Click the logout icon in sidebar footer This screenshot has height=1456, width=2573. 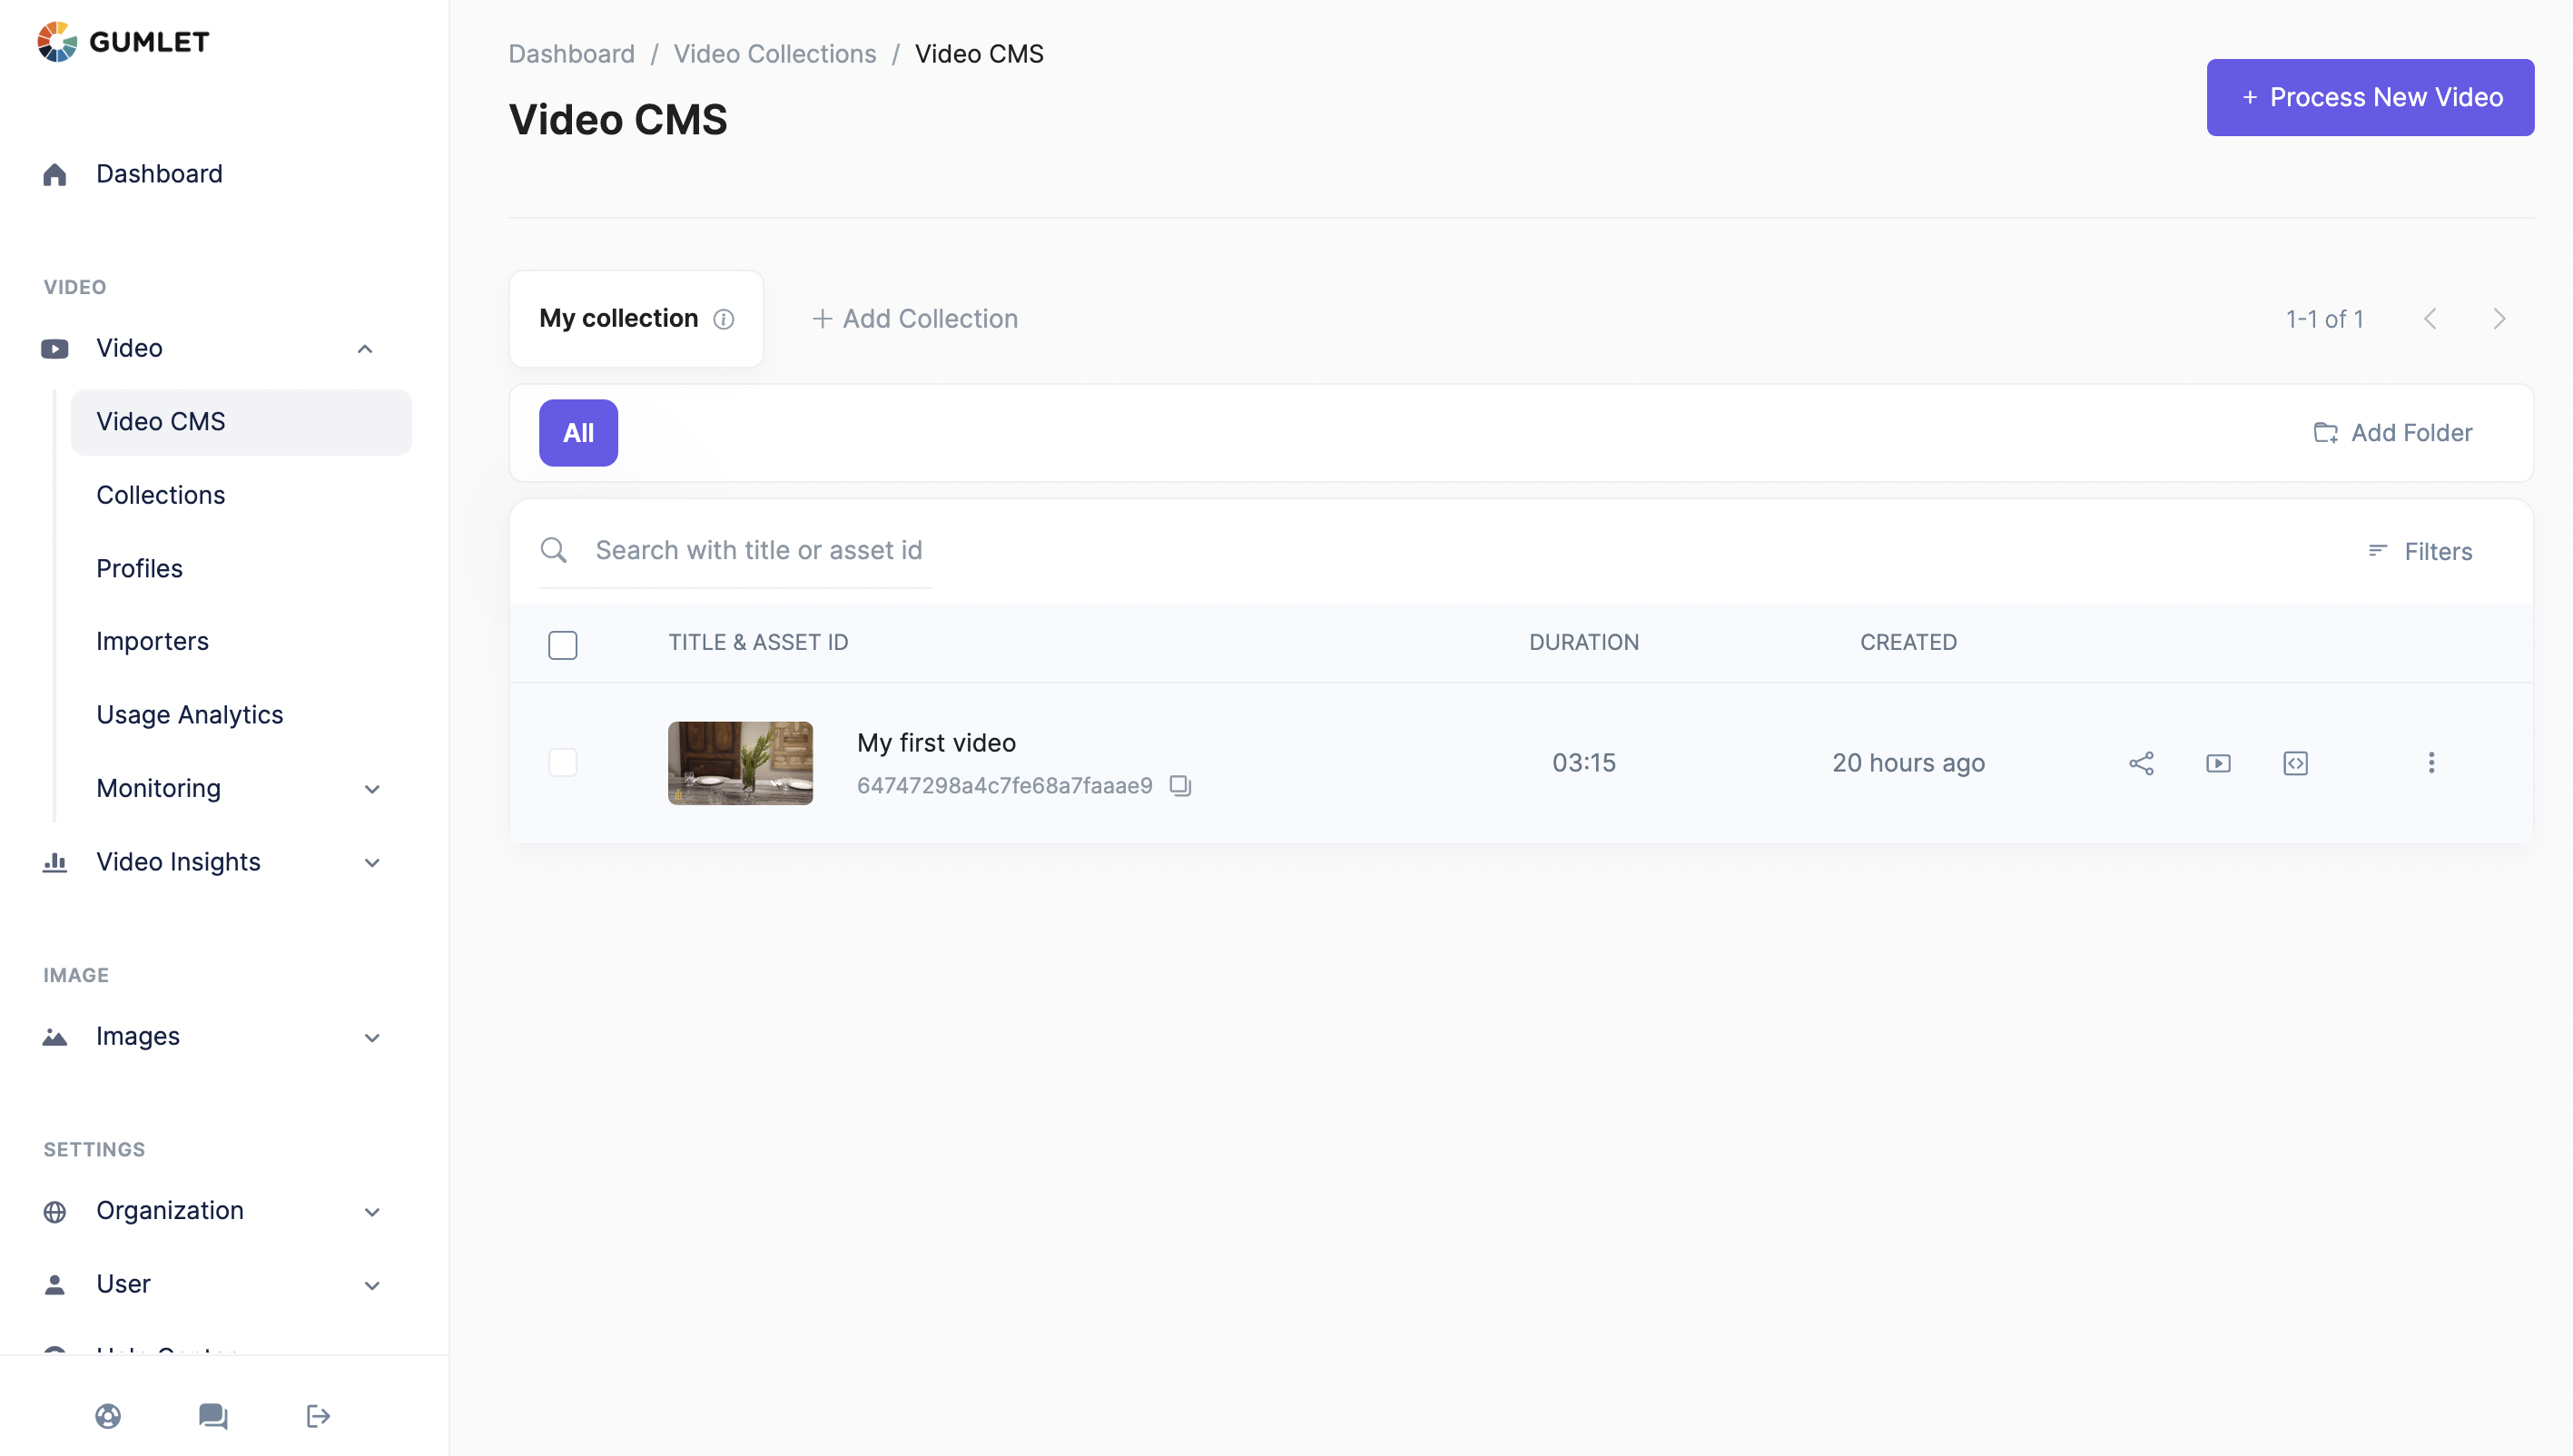click(x=318, y=1416)
